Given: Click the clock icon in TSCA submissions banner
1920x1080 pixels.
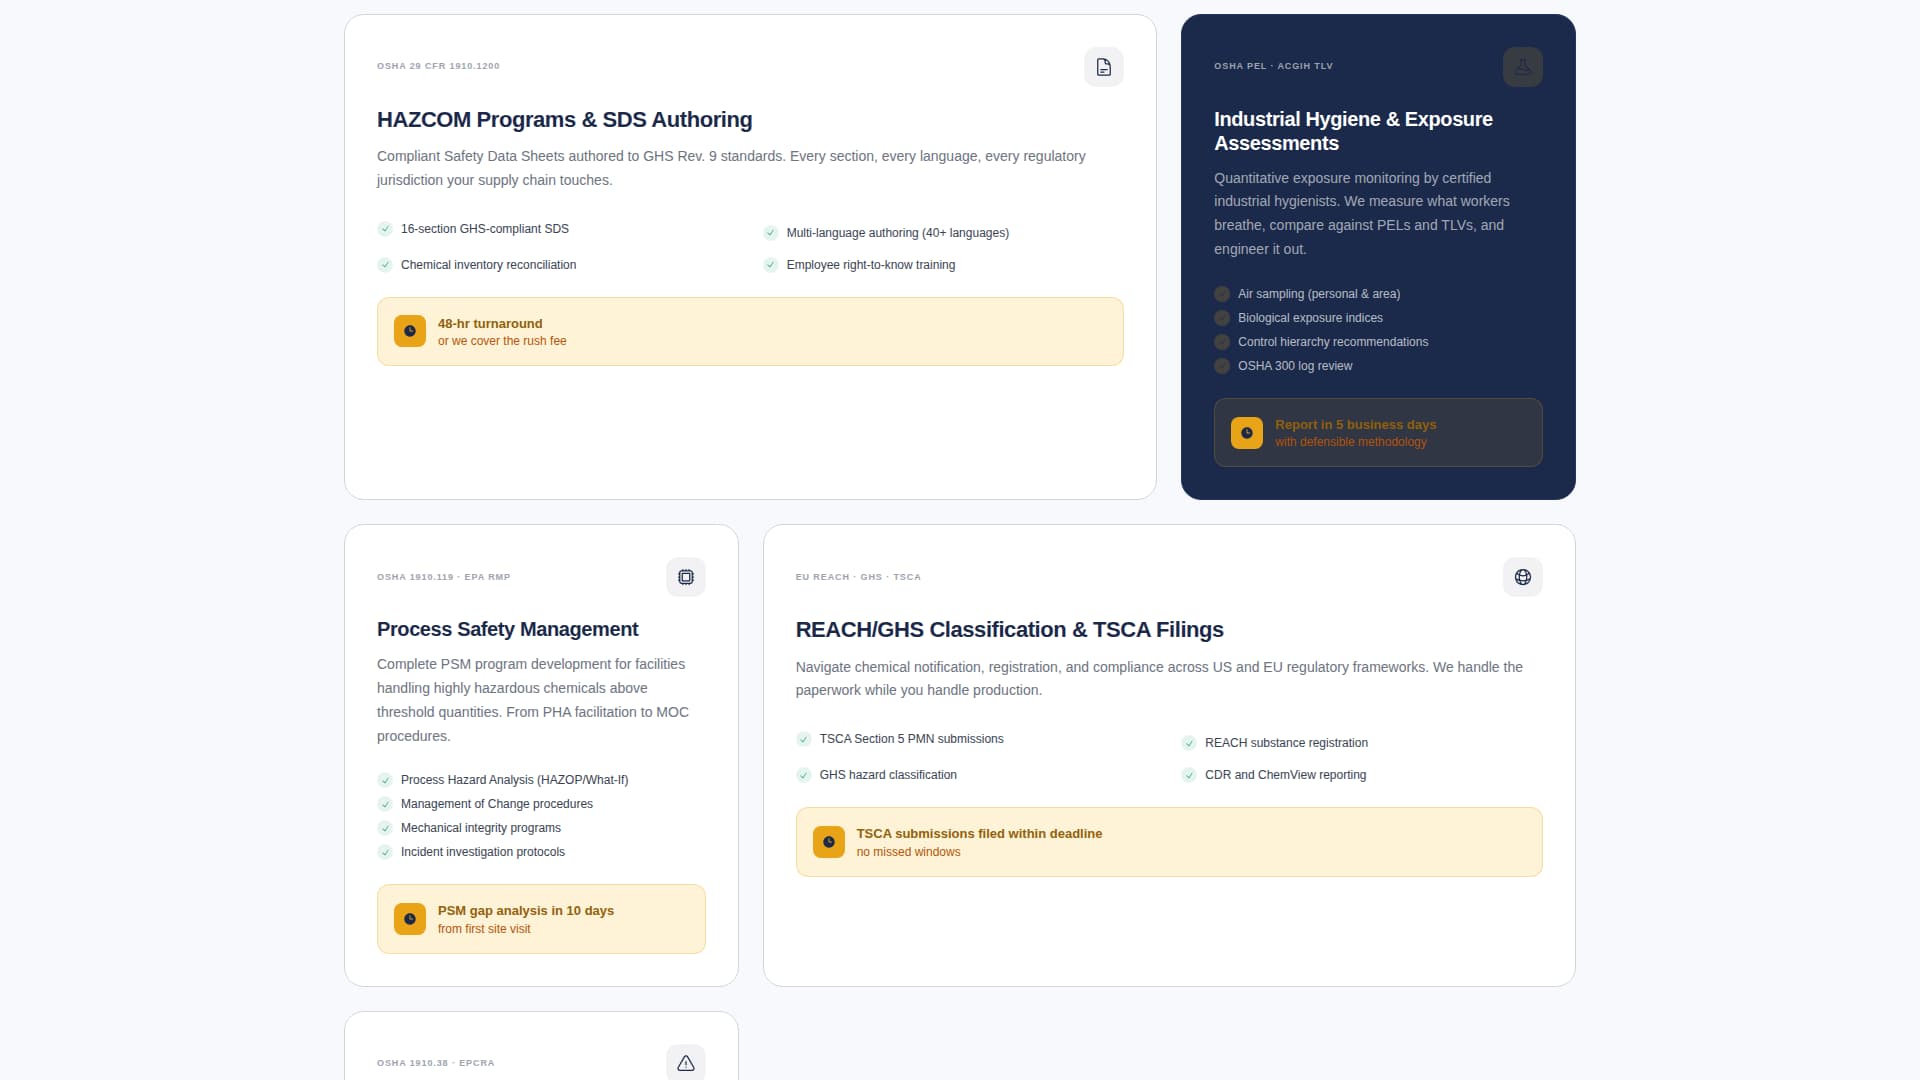Looking at the screenshot, I should pos(828,841).
